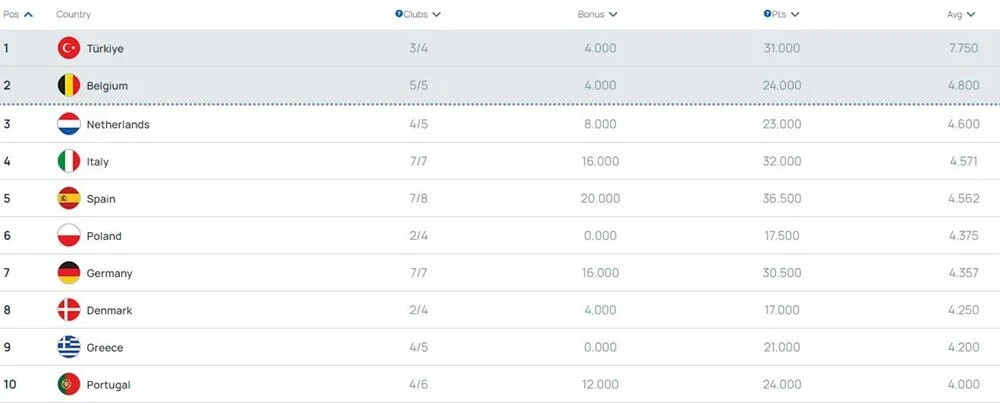This screenshot has height=403, width=1000.
Task: Open the Denmark country link
Action: (x=109, y=310)
